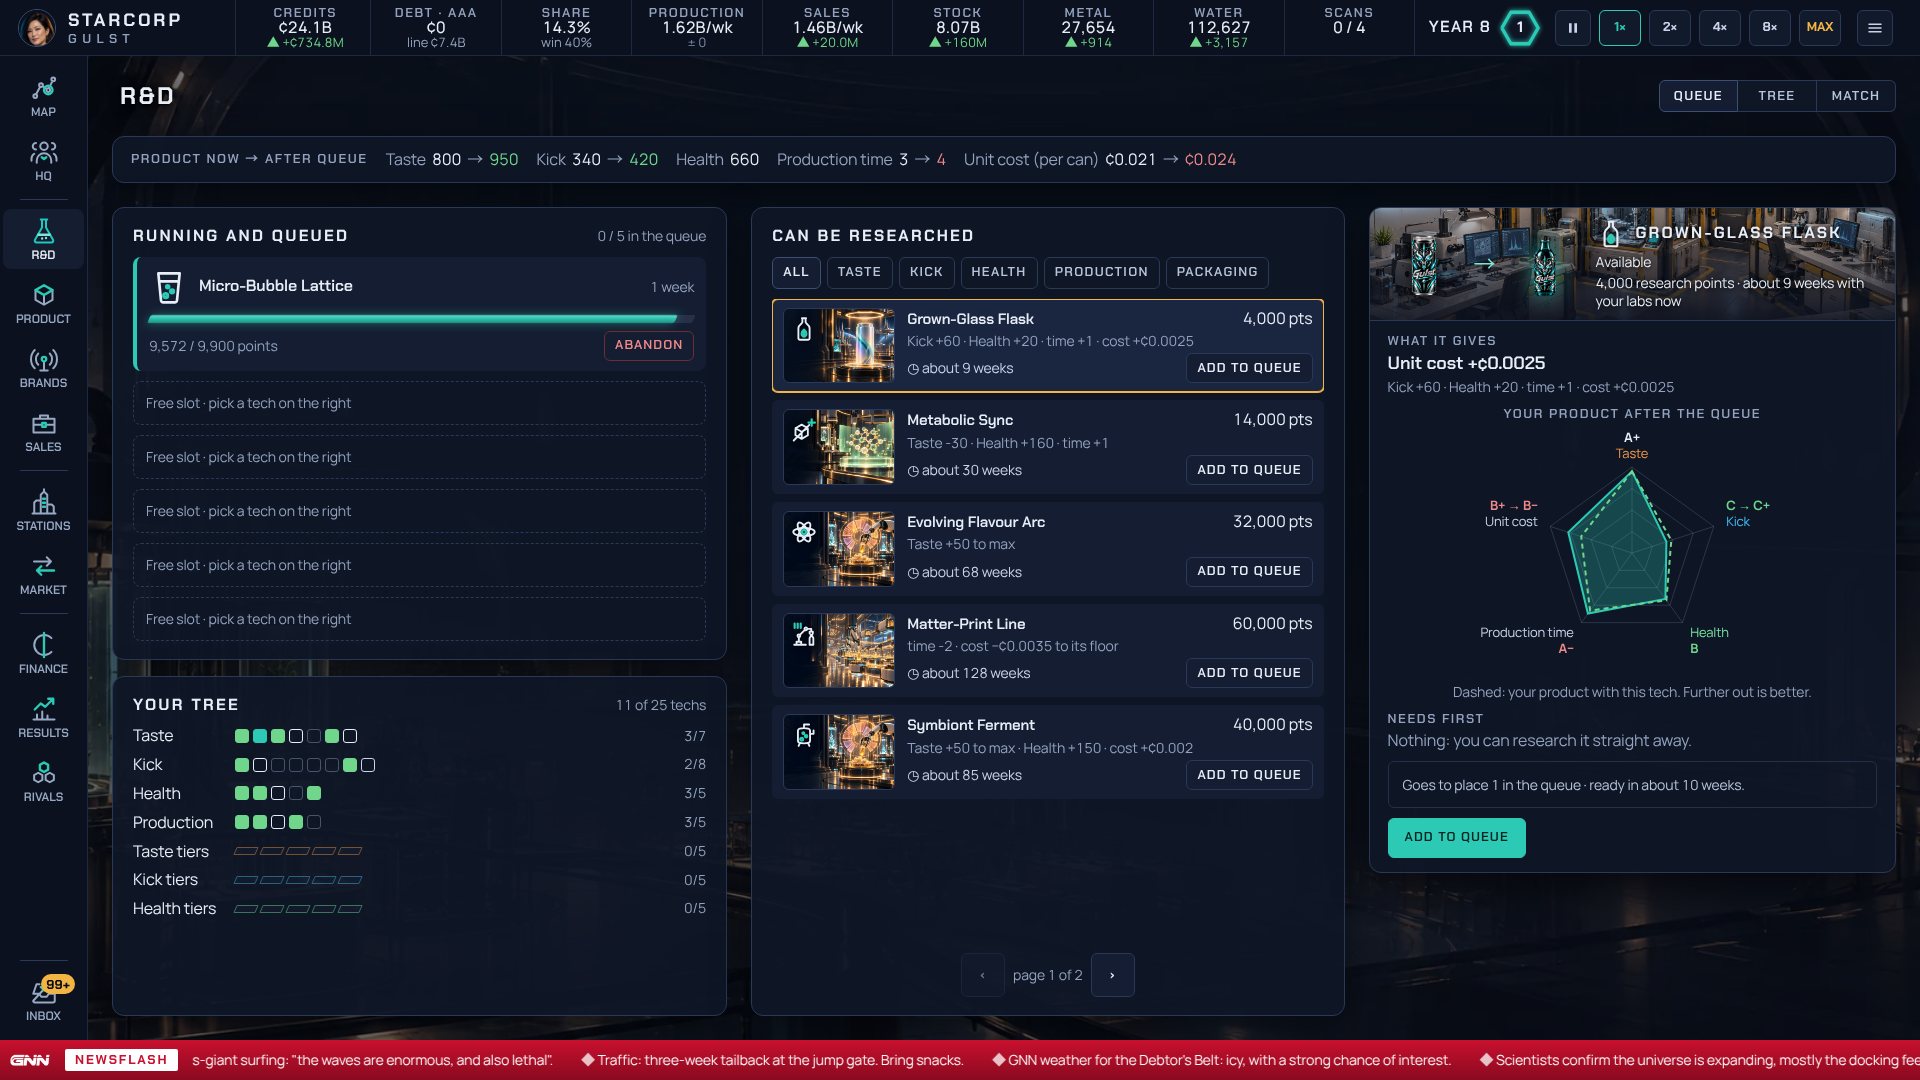Screen dimensions: 1920x1080
Task: Pause the game
Action: click(x=1572, y=28)
